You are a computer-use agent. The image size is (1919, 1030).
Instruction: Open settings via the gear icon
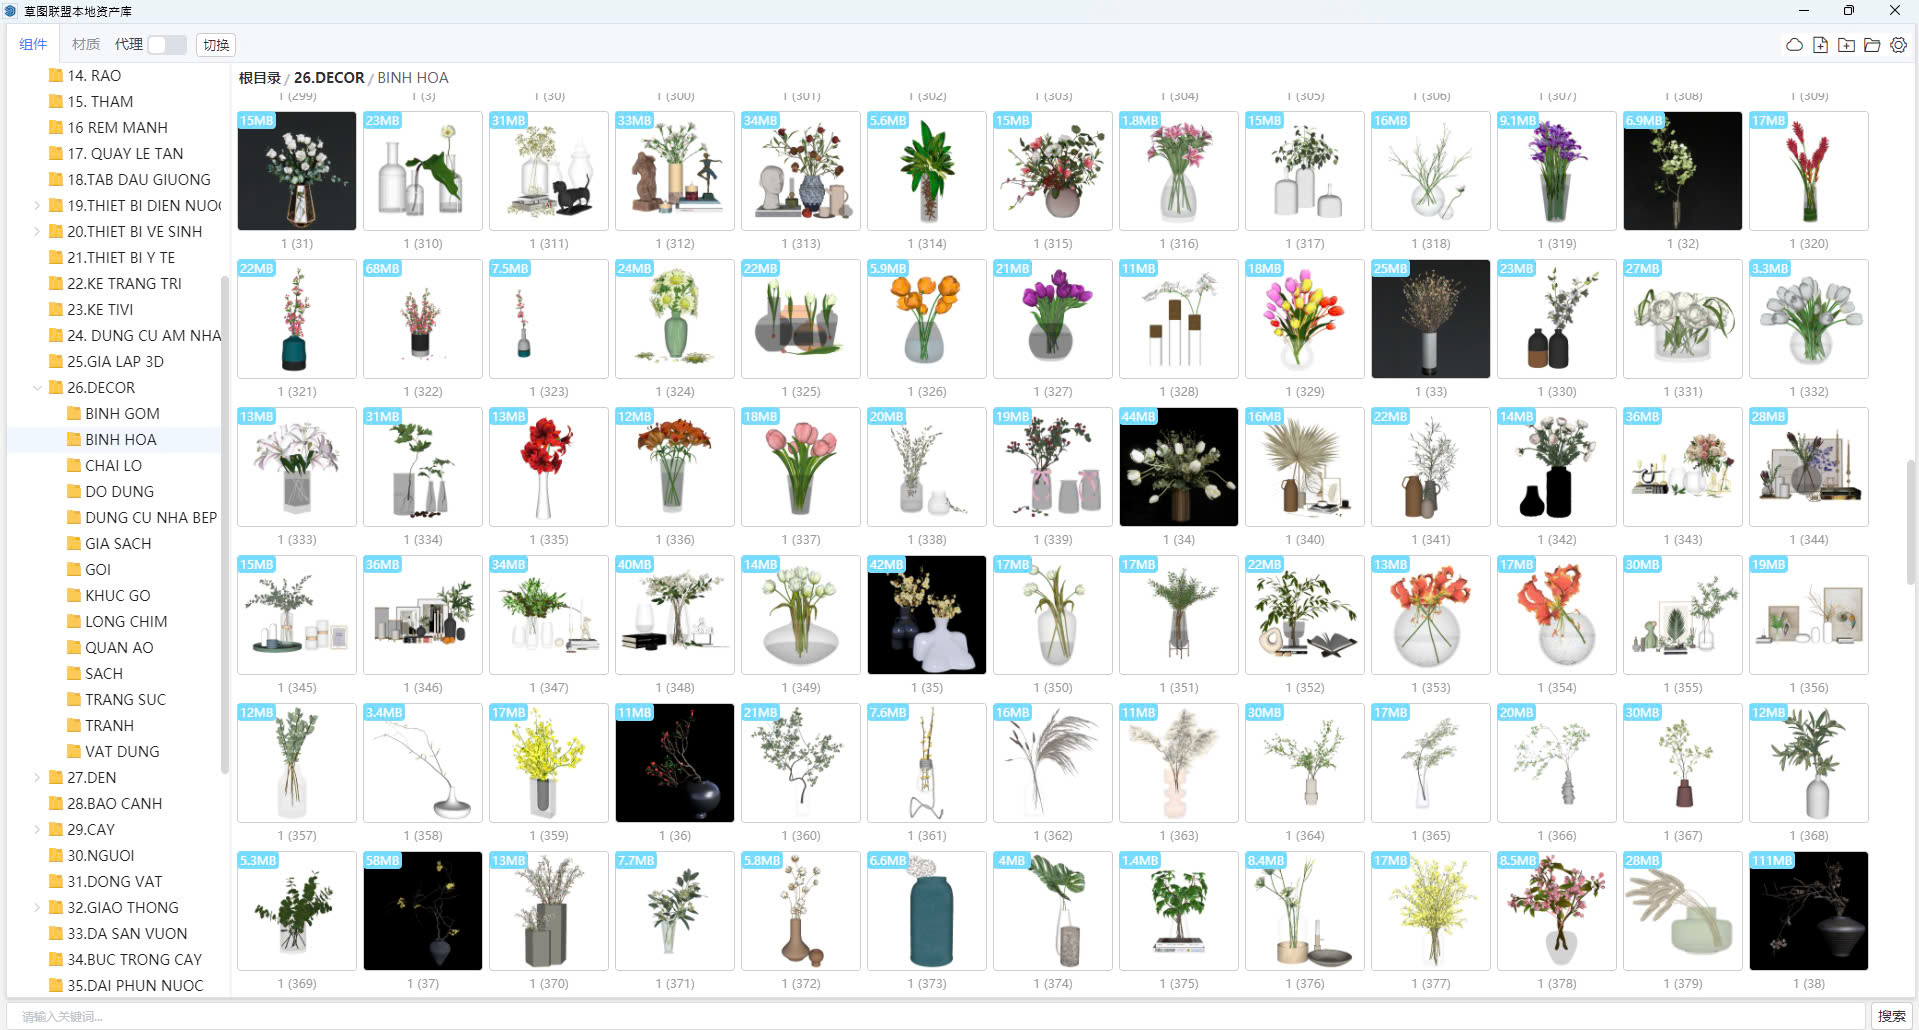tap(1898, 45)
